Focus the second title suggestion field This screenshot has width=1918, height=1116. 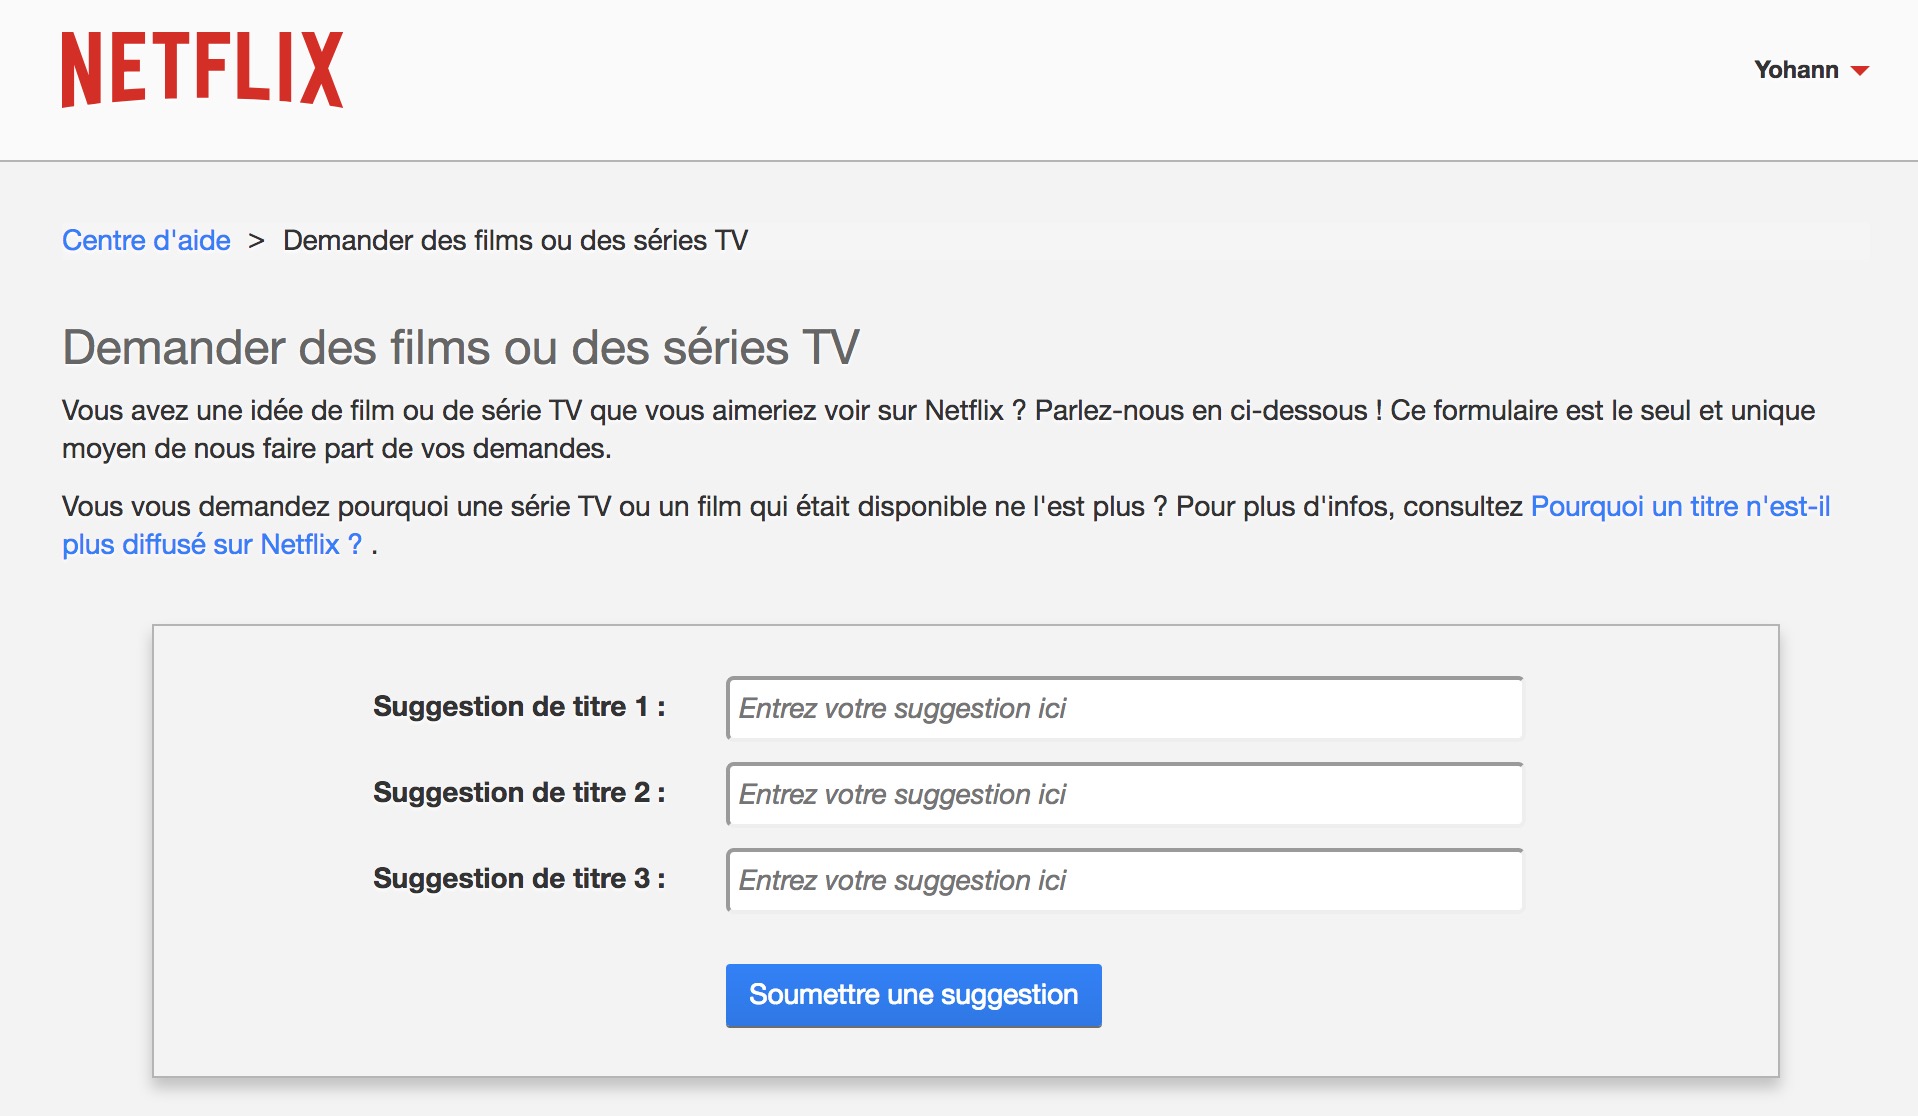(1124, 794)
